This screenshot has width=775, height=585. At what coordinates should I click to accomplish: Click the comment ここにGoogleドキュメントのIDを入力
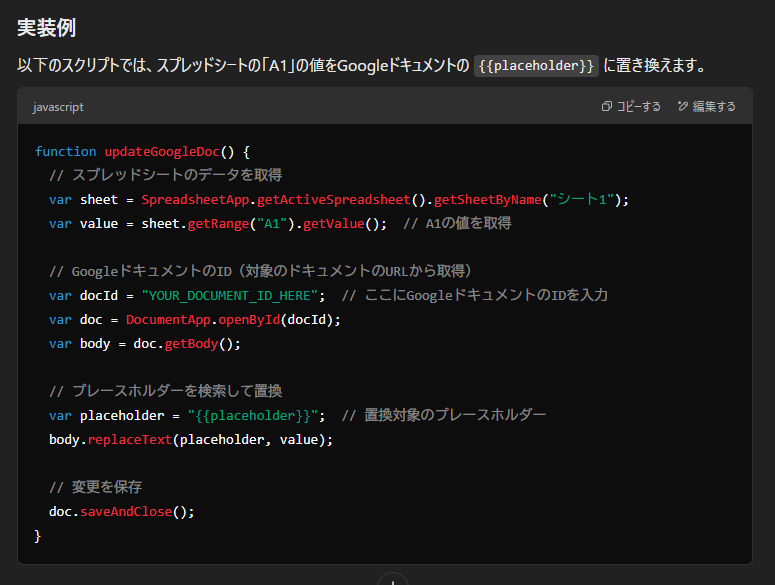[475, 295]
